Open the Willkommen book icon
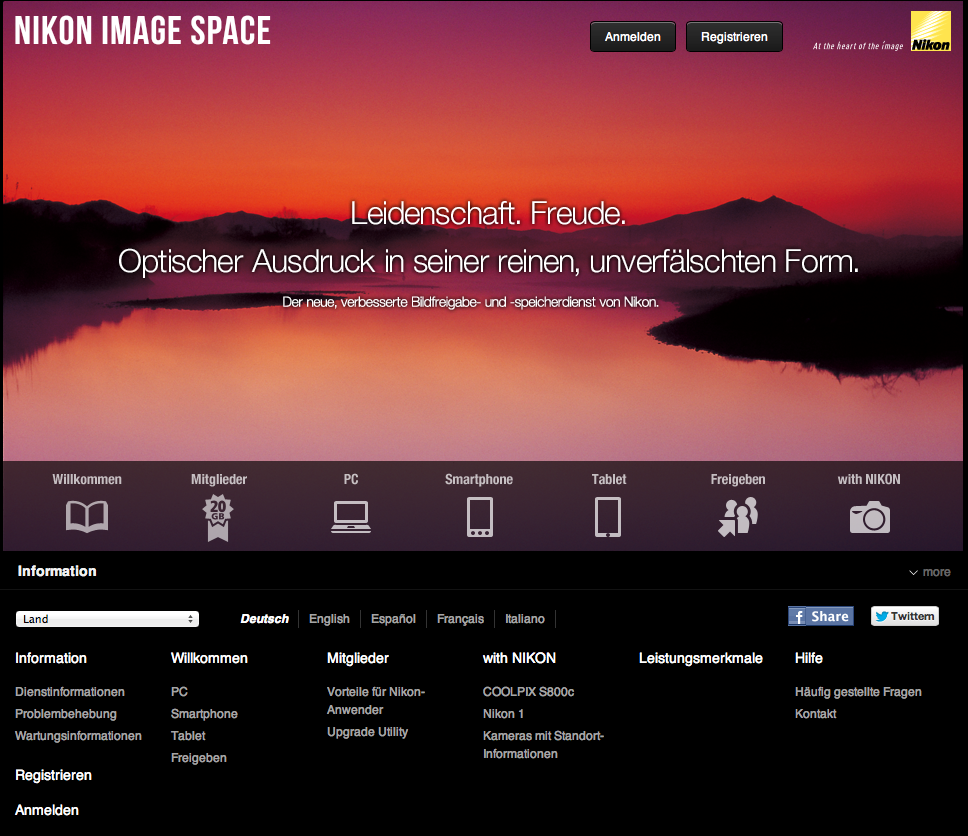This screenshot has height=836, width=968. coord(87,516)
